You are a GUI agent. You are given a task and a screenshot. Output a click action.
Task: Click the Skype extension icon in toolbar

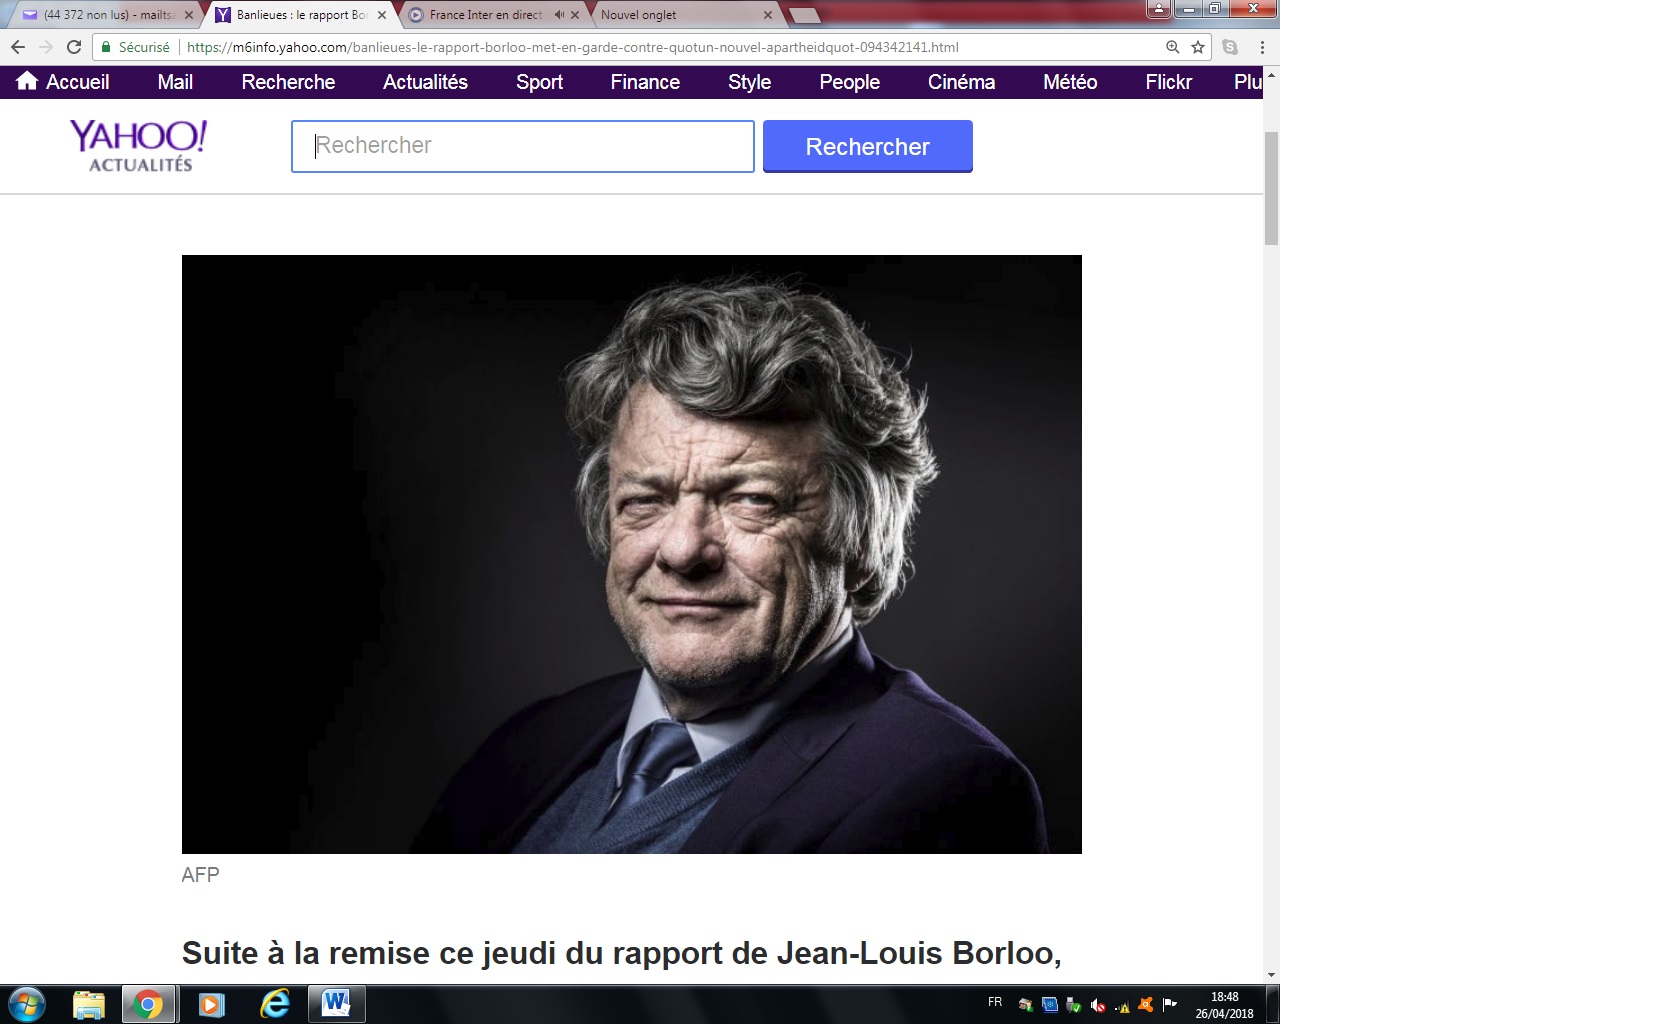point(1230,47)
